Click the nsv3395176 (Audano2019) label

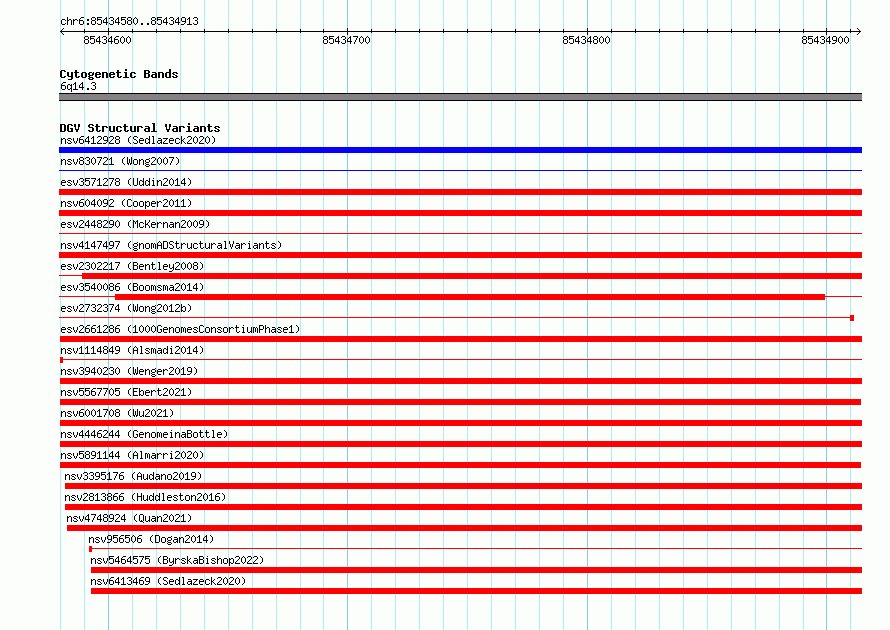tap(133, 476)
